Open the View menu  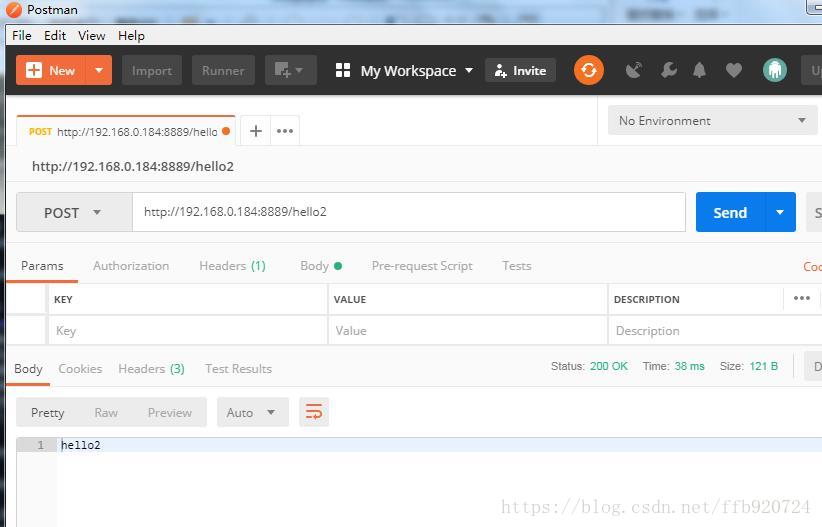click(91, 36)
